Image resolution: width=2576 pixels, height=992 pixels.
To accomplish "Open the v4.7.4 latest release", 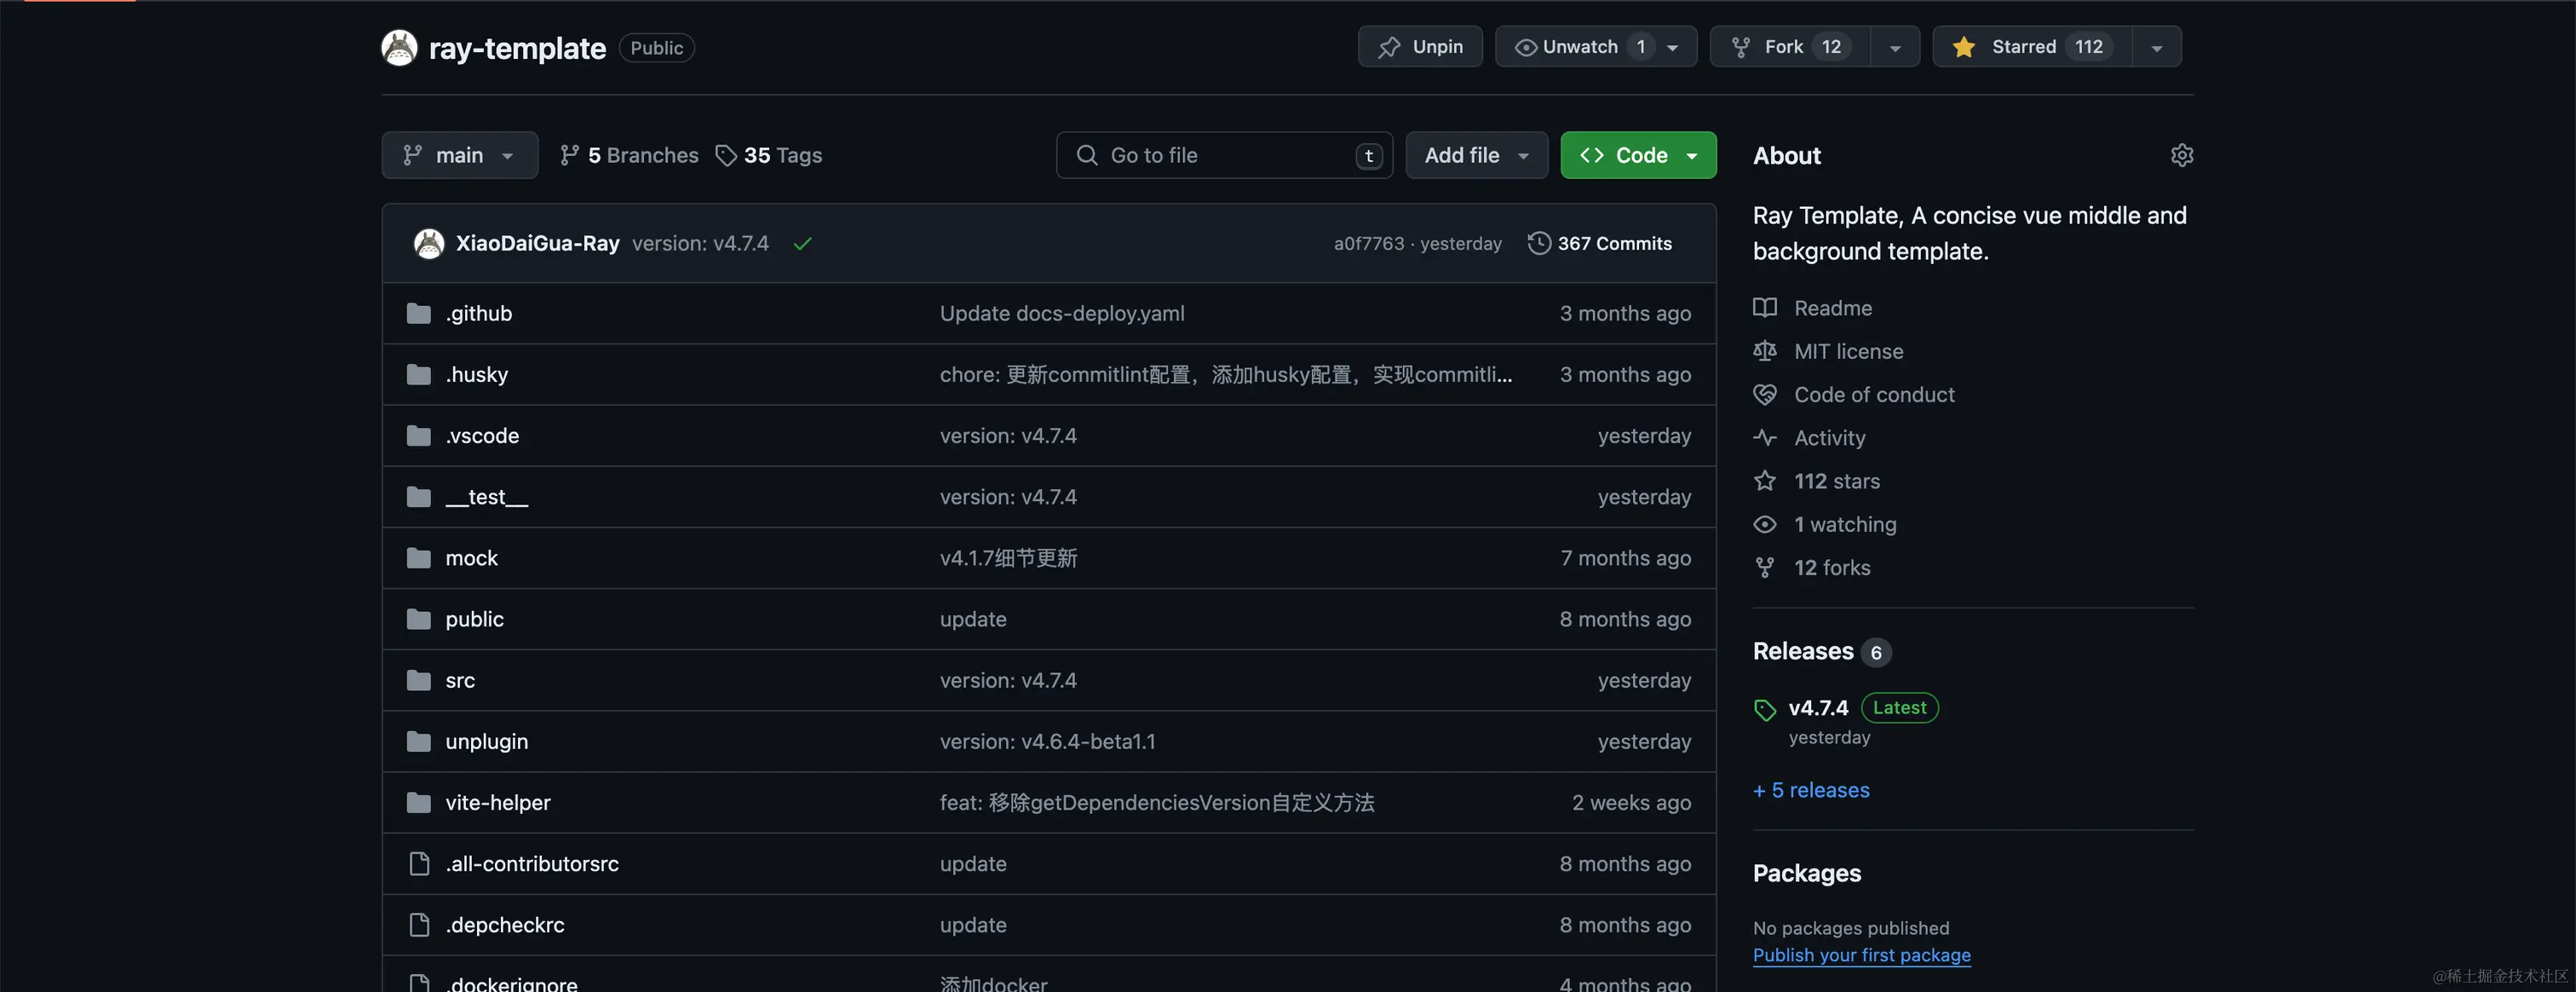I will coord(1818,707).
